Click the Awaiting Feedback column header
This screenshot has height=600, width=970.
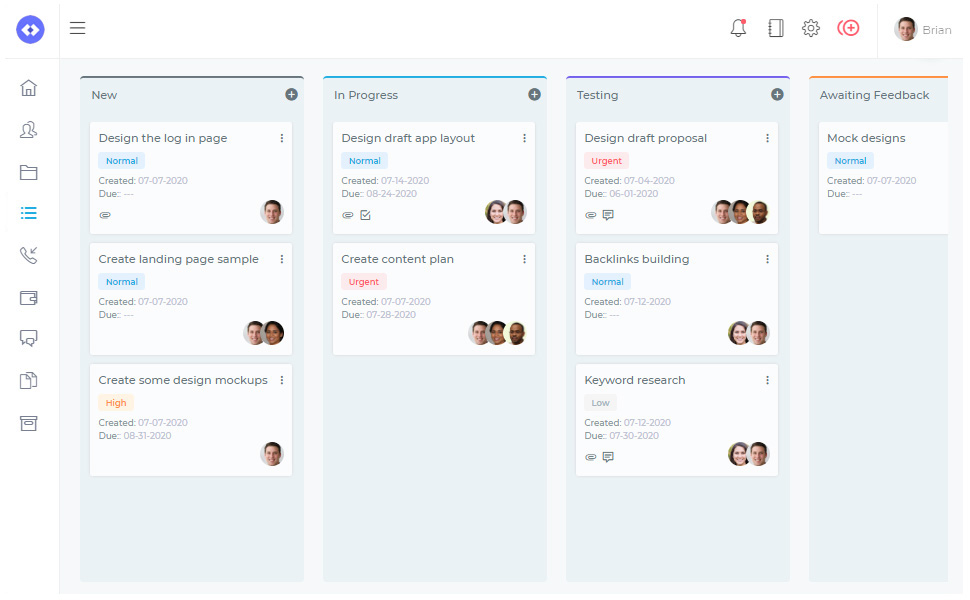[x=874, y=95]
